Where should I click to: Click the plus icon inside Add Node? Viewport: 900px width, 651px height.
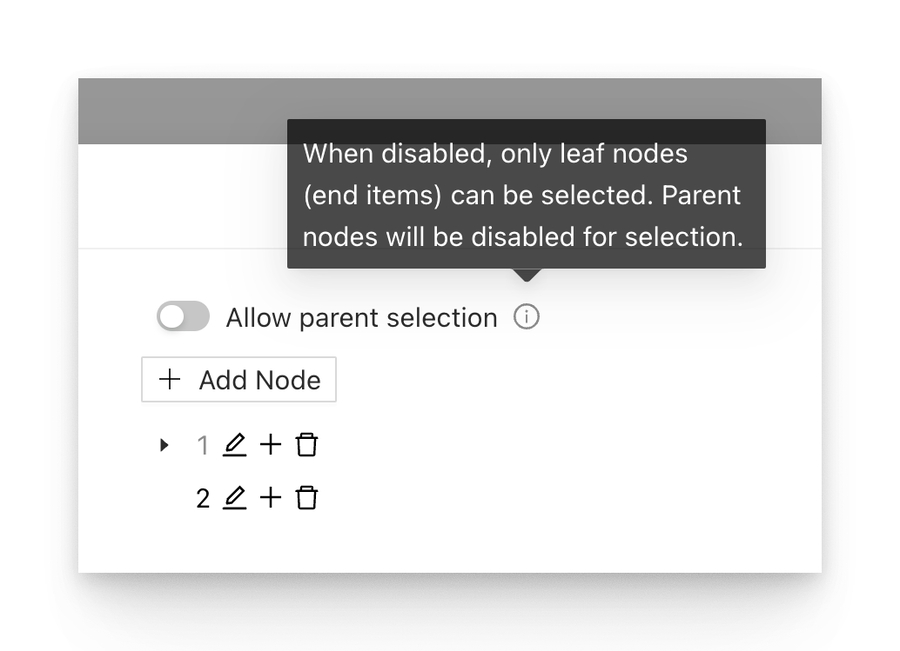coord(170,380)
